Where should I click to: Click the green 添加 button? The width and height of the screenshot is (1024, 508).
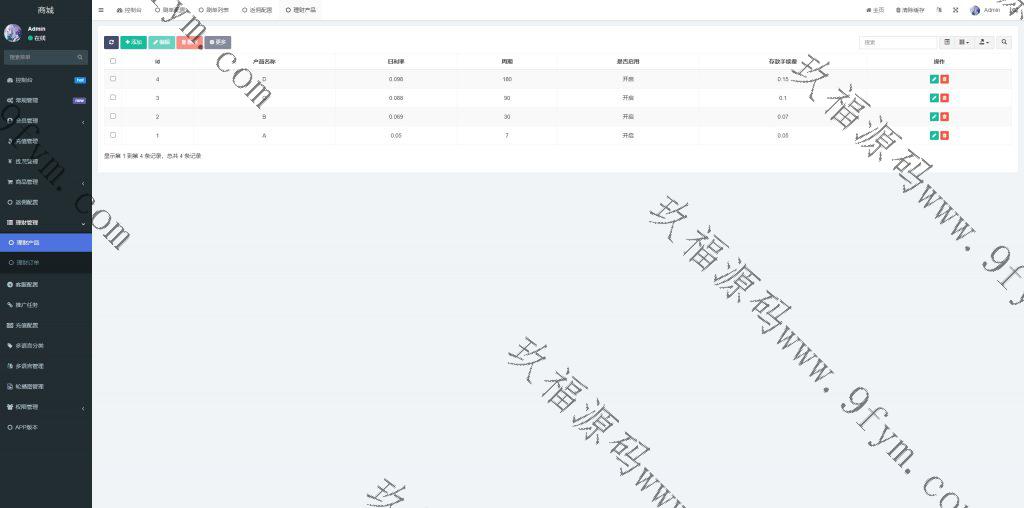[133, 42]
